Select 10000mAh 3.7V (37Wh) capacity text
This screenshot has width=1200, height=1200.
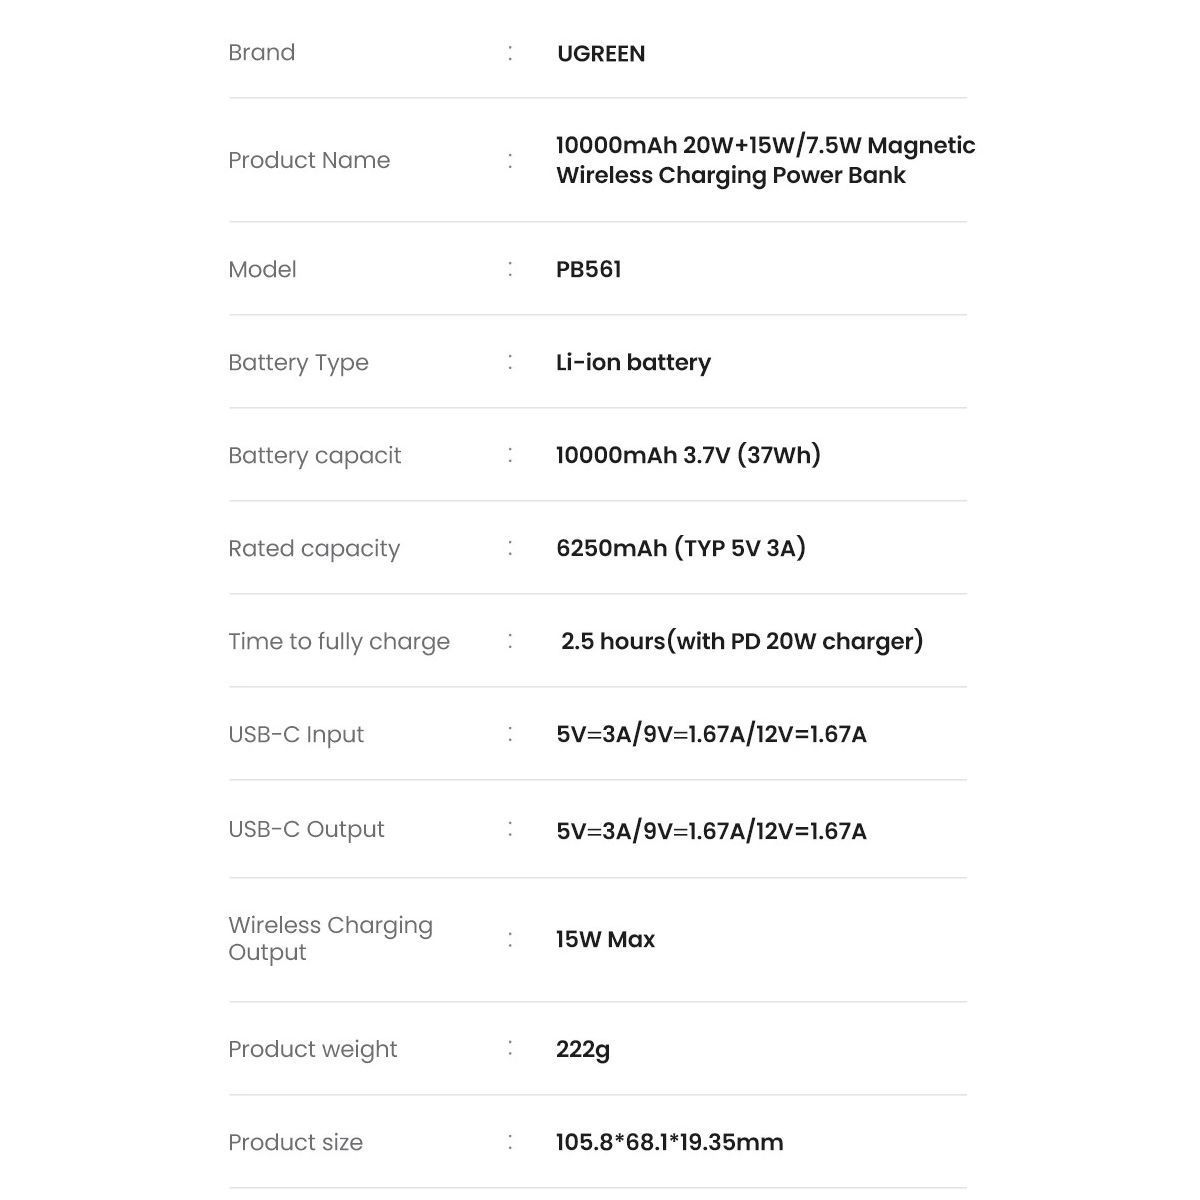(688, 455)
